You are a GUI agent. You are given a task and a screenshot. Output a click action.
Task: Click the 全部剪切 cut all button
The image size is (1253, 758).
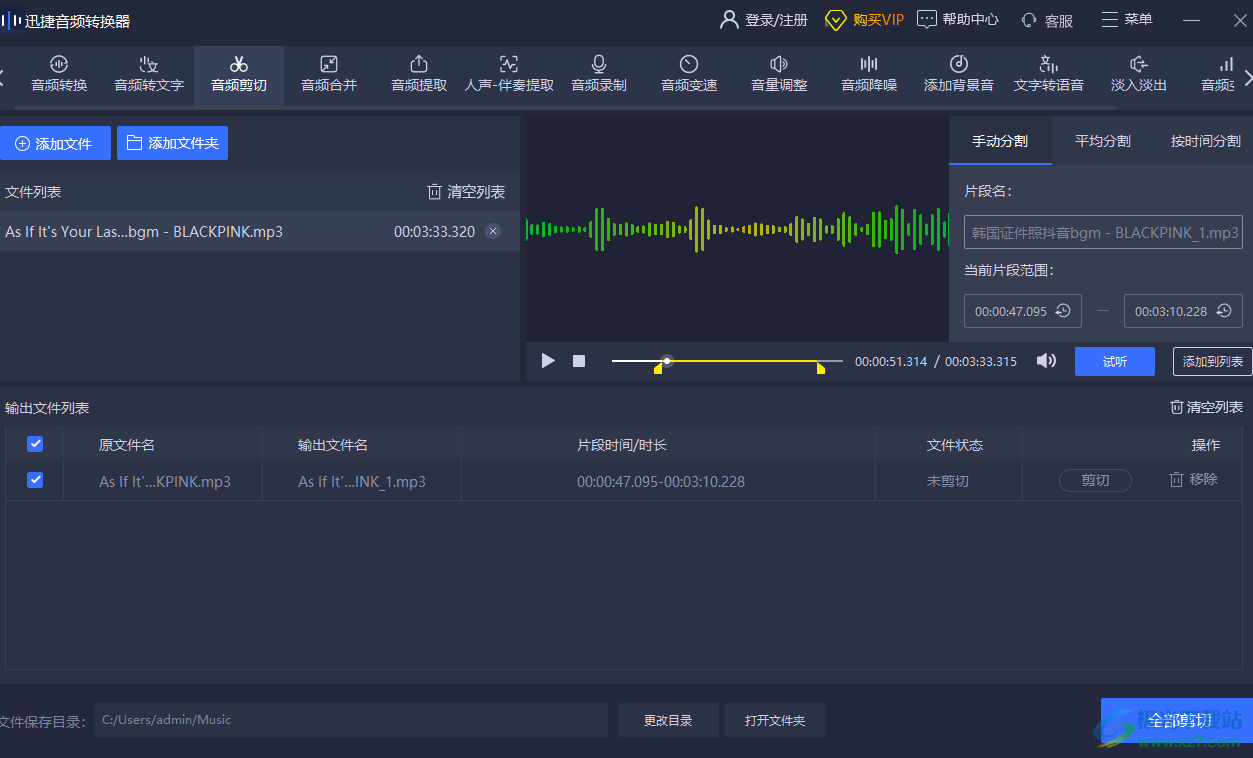(x=1178, y=720)
